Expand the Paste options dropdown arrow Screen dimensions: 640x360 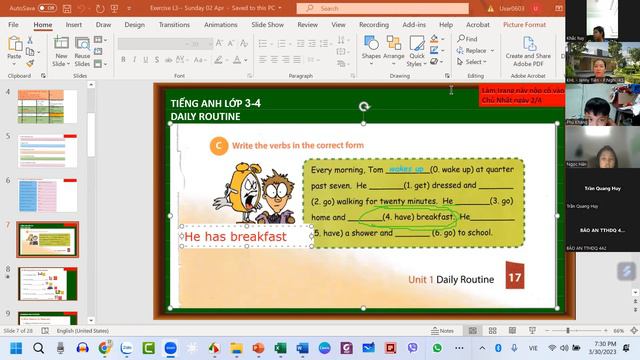click(x=14, y=64)
